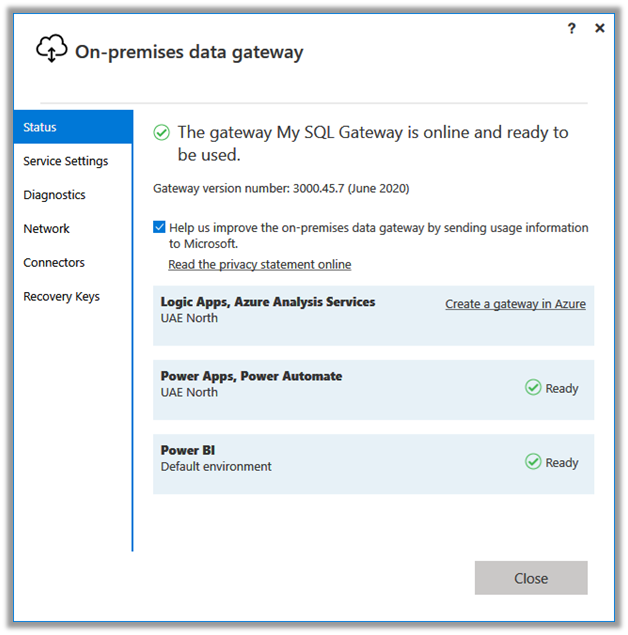Go to the Network tab
The image size is (628, 635).
(47, 229)
